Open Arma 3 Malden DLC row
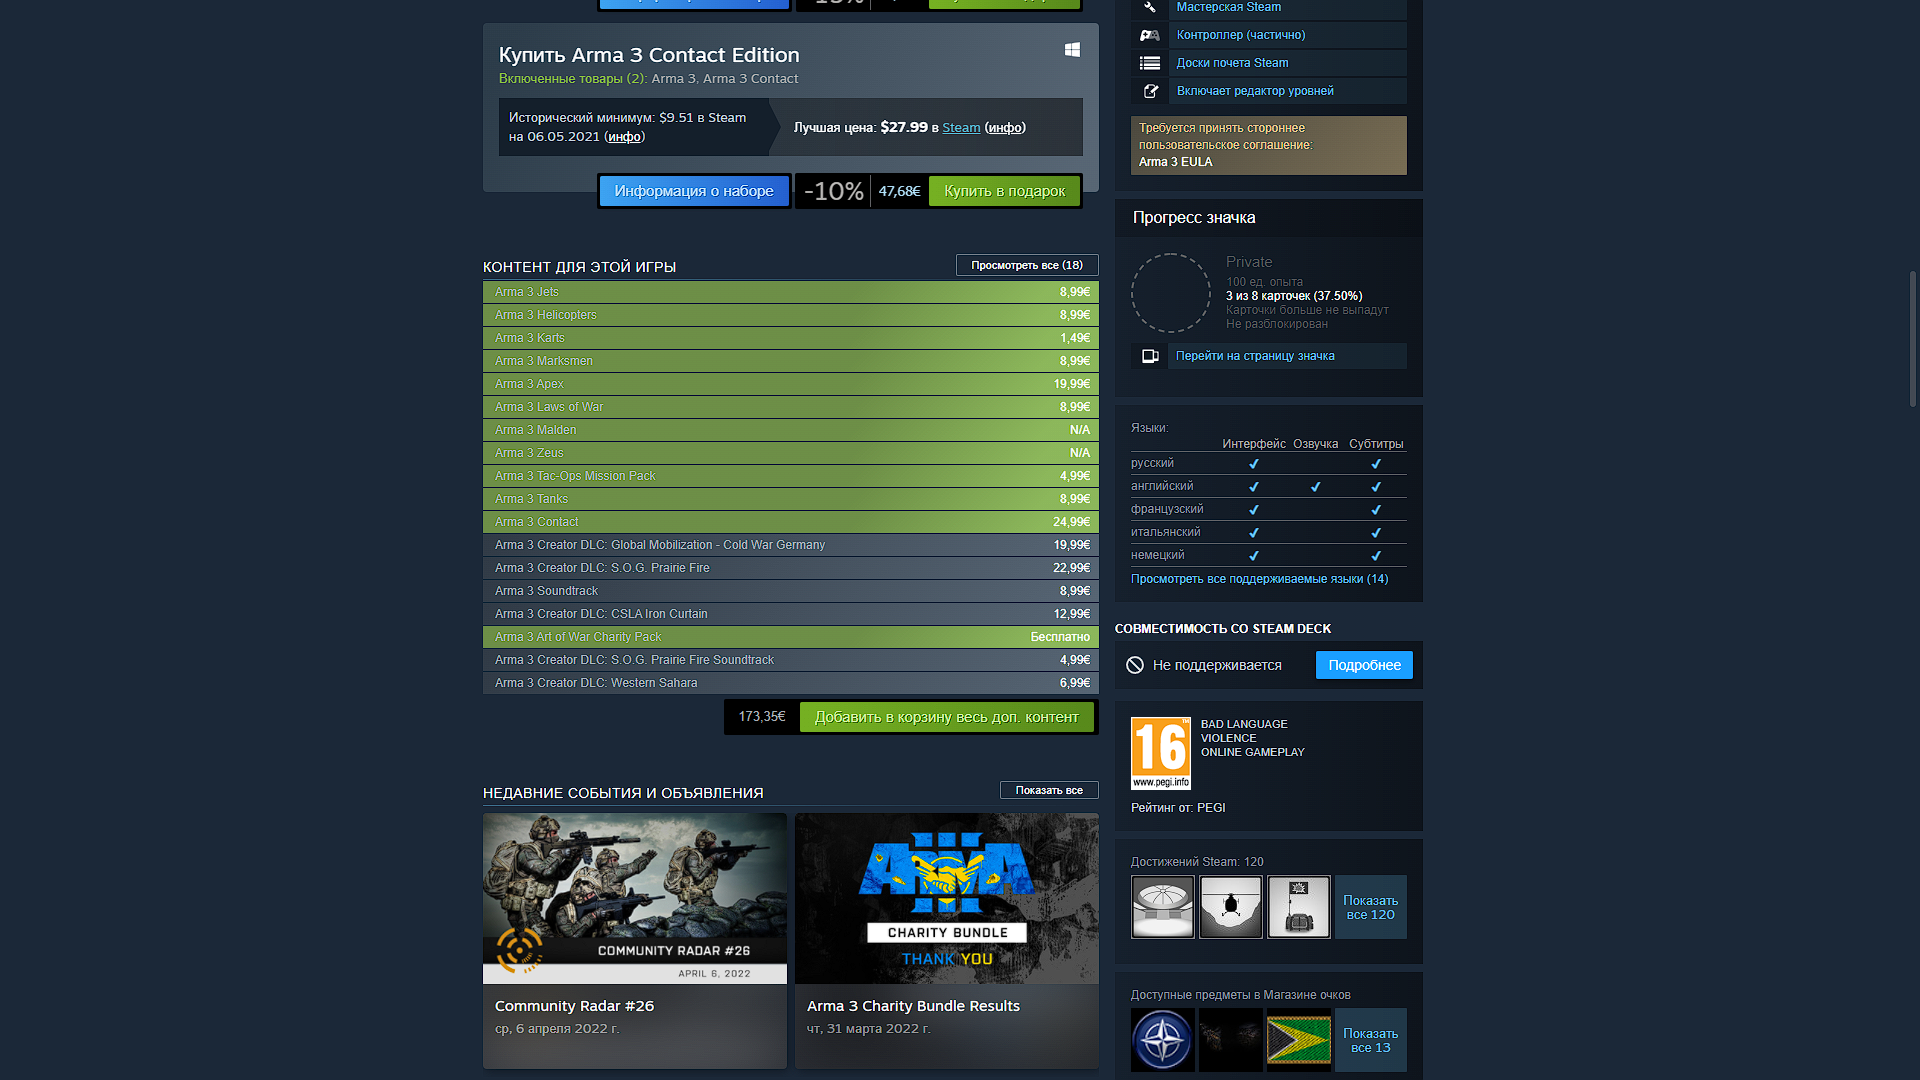Viewport: 1920px width, 1080px height. point(791,430)
